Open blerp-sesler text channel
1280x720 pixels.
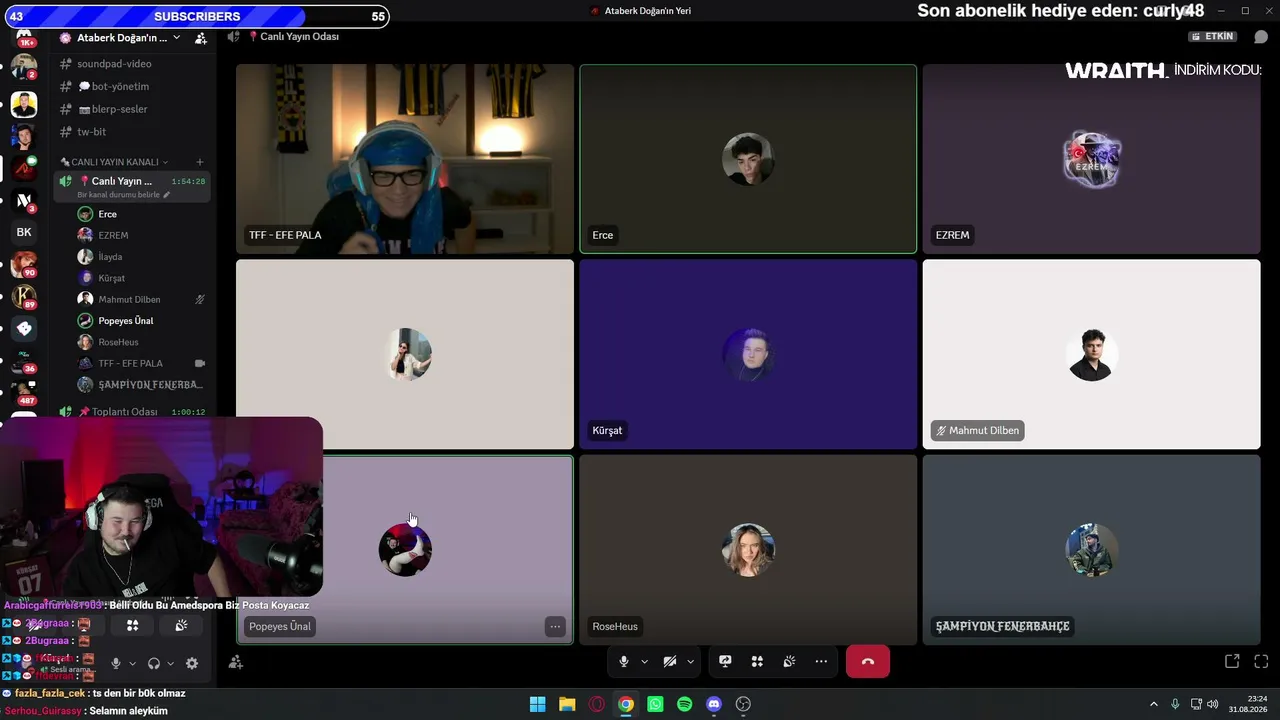132,109
